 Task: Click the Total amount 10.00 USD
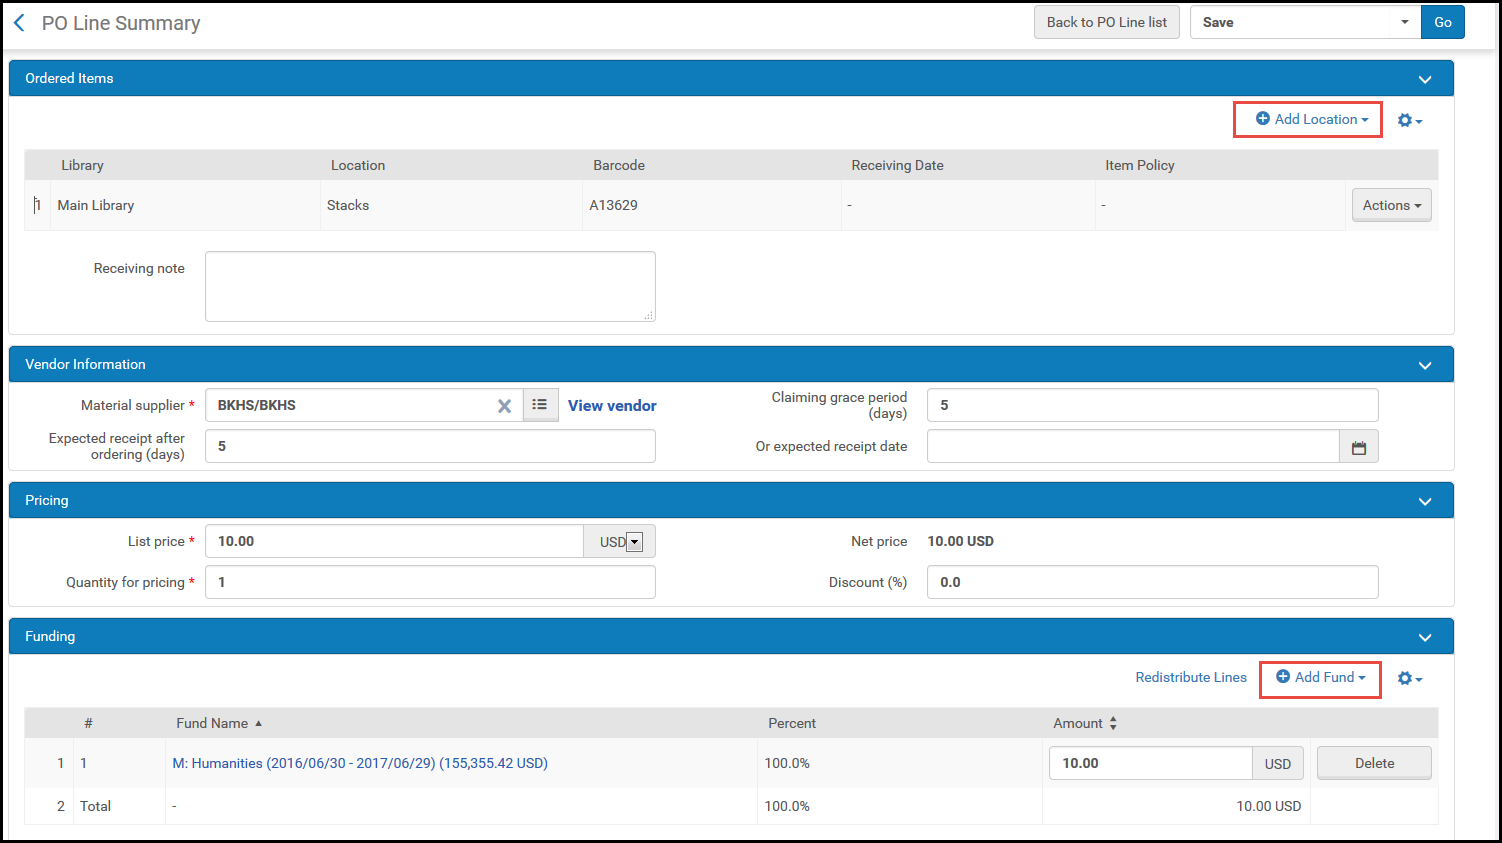click(1268, 806)
